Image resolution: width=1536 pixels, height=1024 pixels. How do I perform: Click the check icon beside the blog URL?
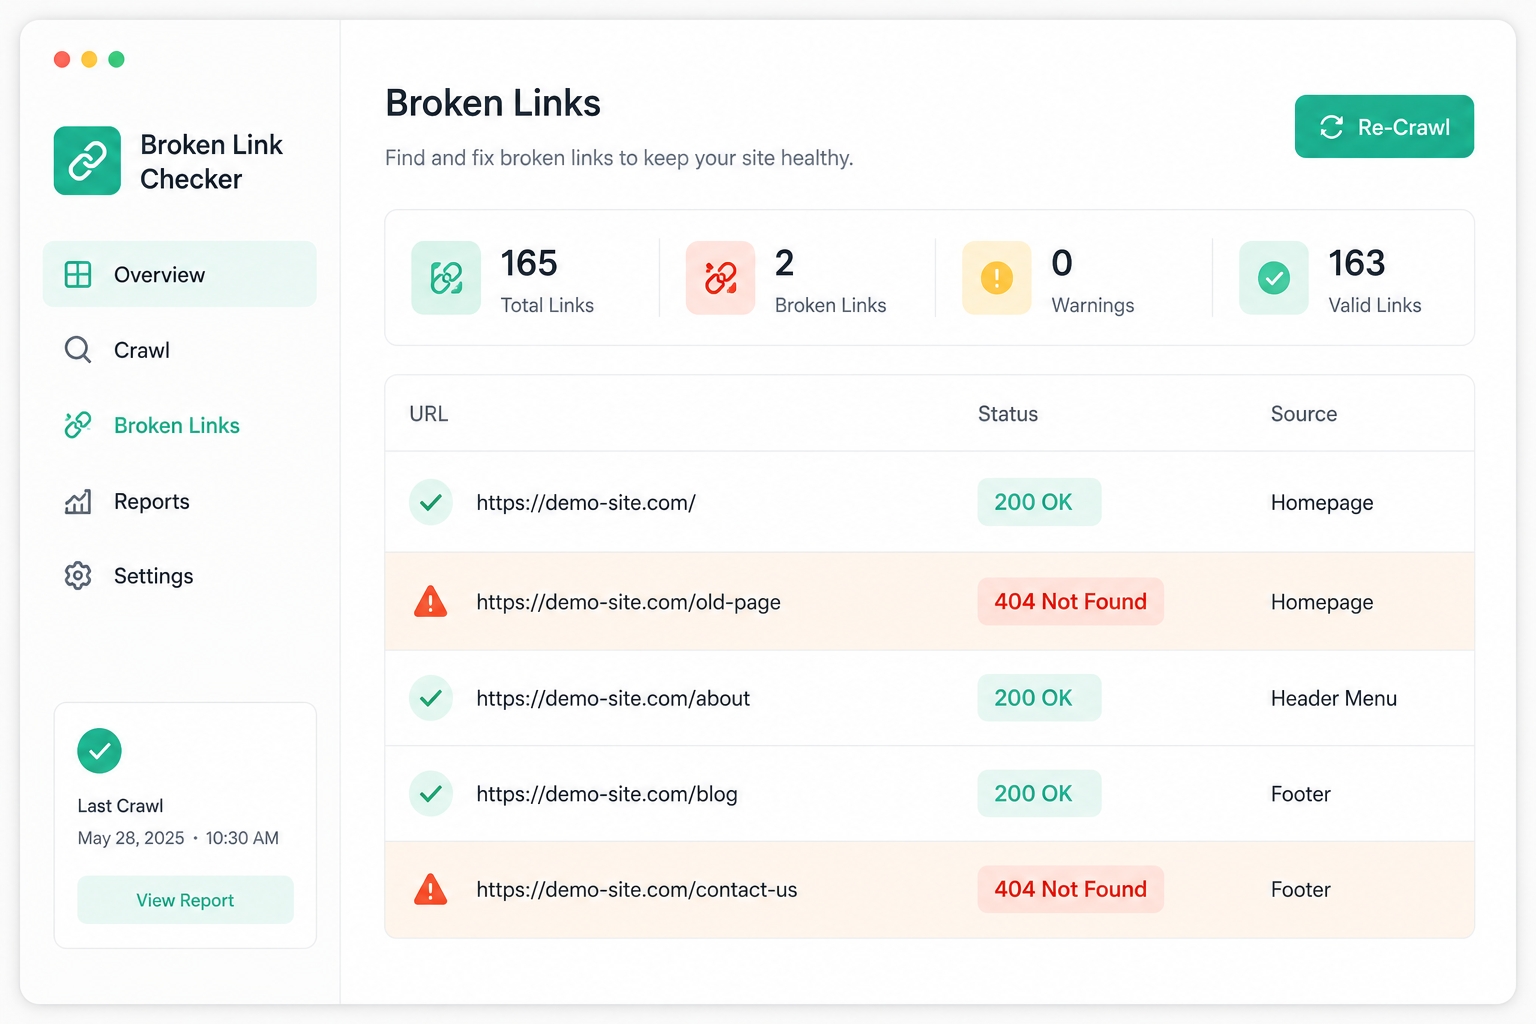(x=431, y=794)
